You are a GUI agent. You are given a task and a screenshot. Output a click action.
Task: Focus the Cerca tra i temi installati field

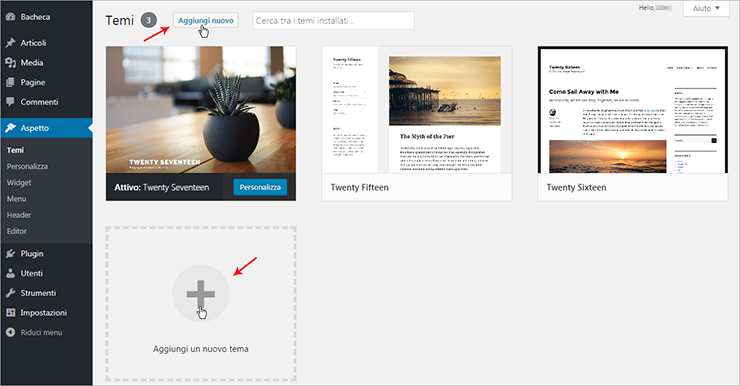[333, 21]
